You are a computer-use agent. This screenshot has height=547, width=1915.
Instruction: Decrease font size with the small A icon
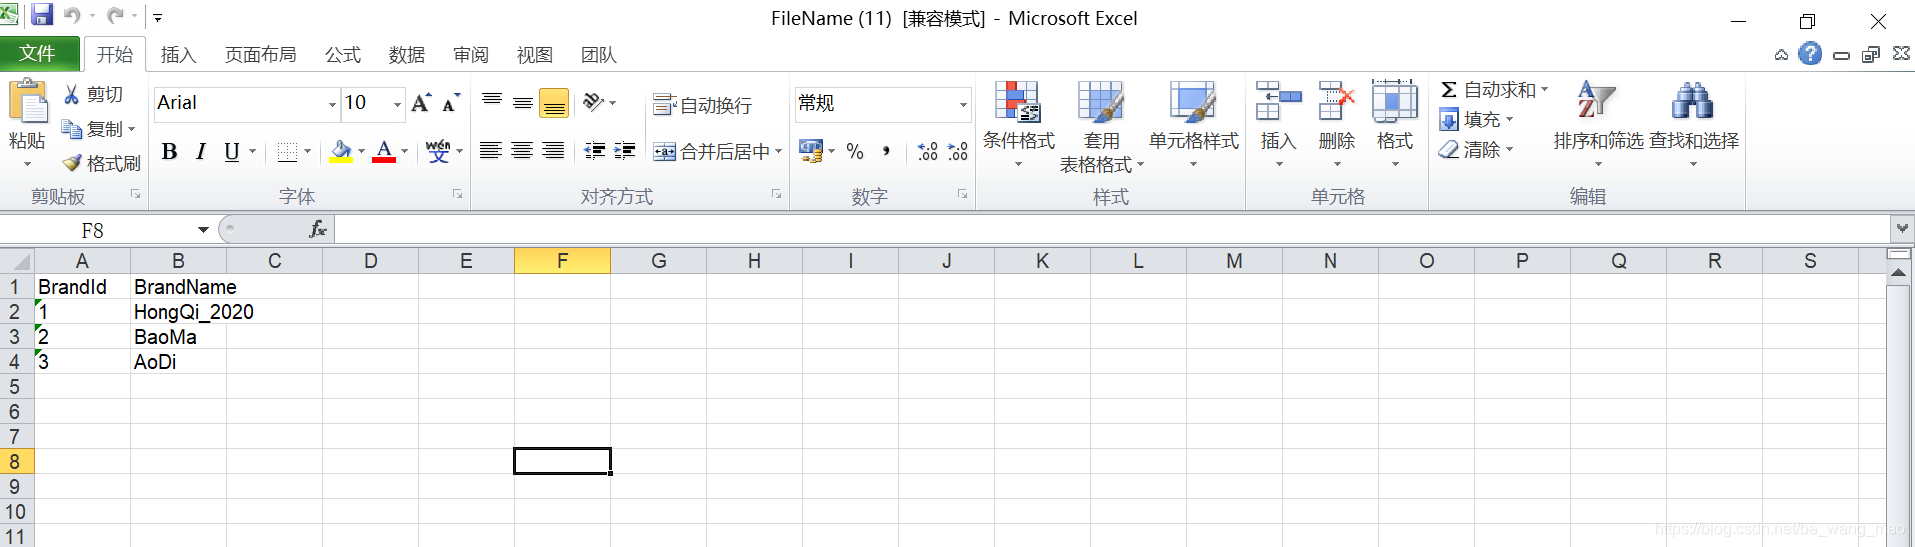tap(451, 103)
